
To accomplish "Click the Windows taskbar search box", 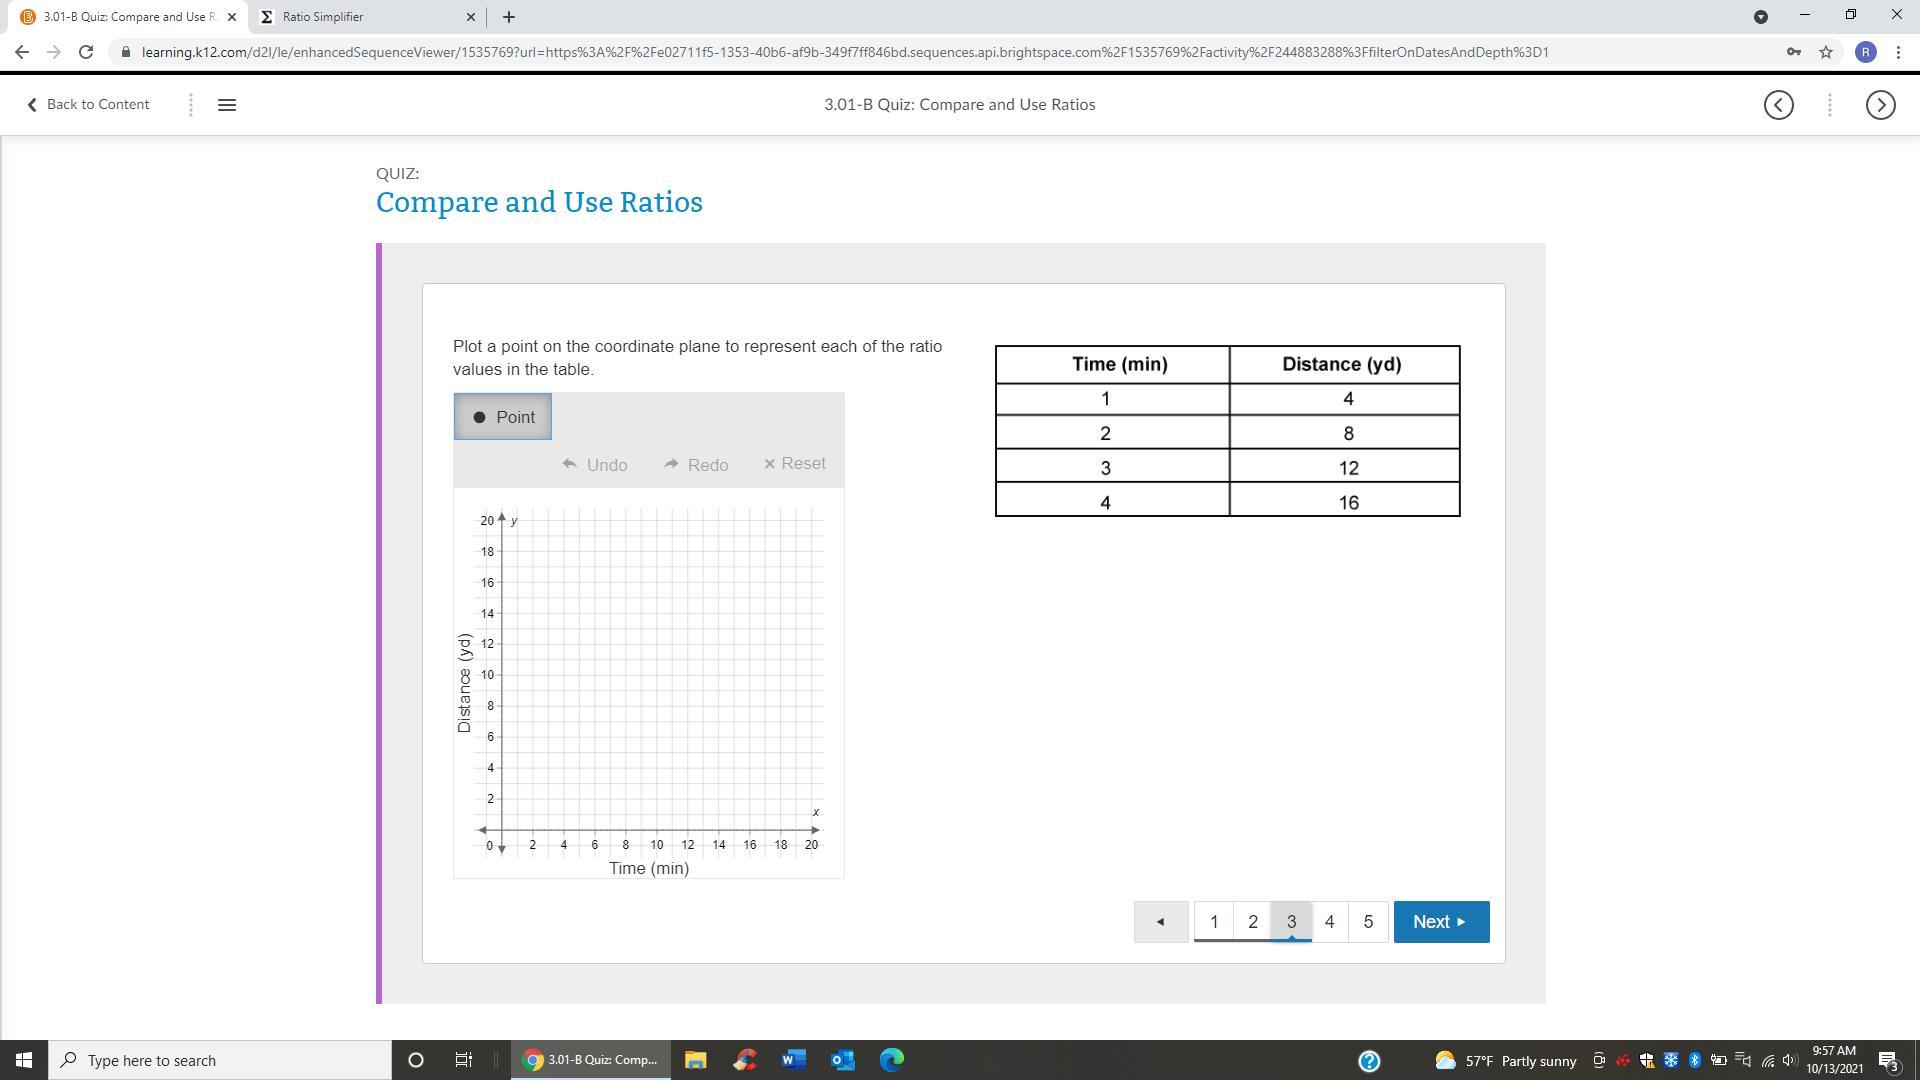I will [x=220, y=1060].
